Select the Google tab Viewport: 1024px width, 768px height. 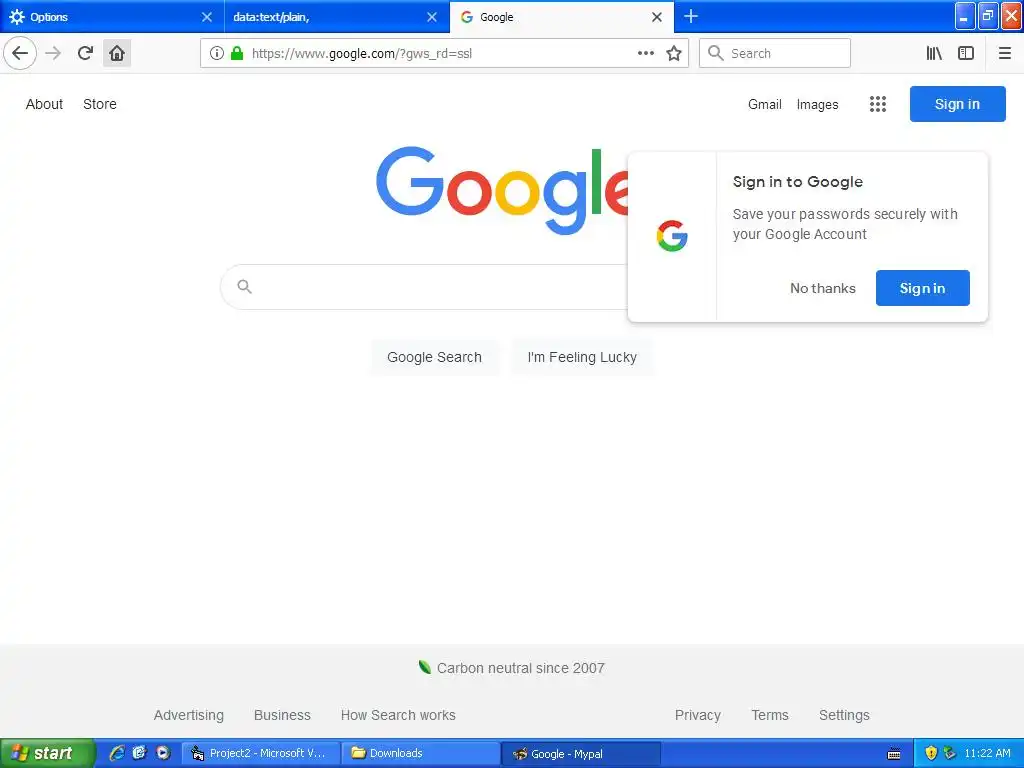[x=562, y=17]
